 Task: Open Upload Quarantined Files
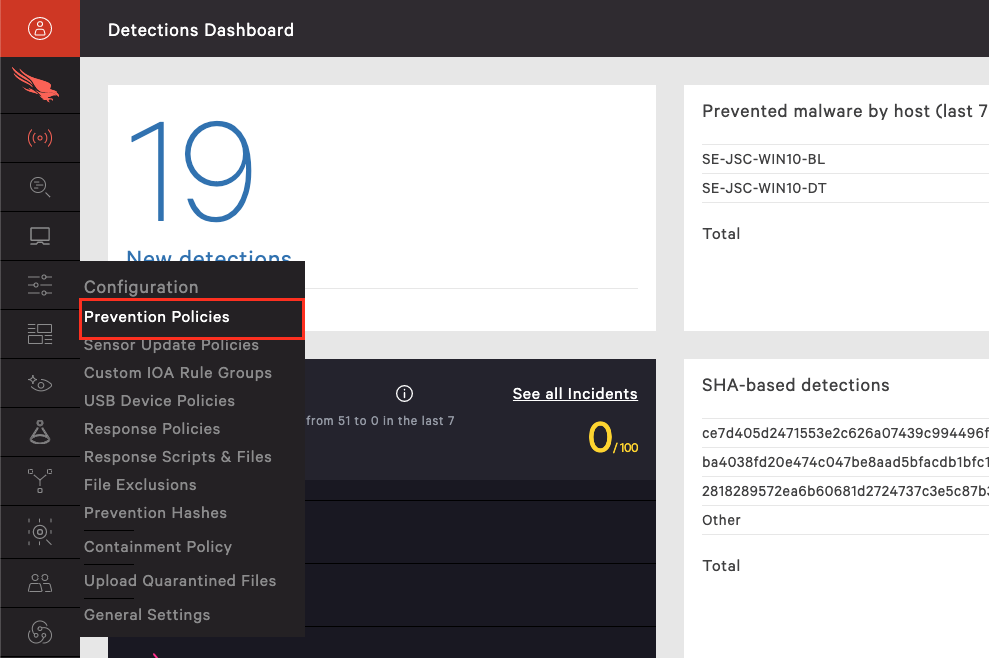(180, 581)
